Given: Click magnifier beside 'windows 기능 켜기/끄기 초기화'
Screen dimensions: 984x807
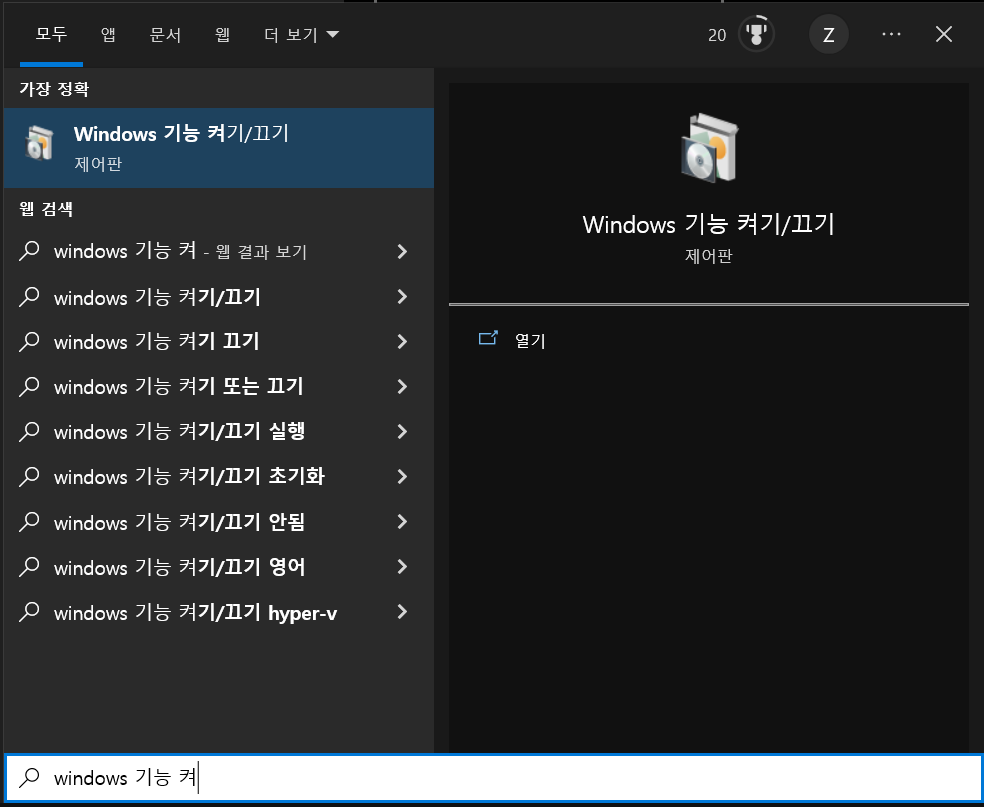Looking at the screenshot, I should (29, 476).
